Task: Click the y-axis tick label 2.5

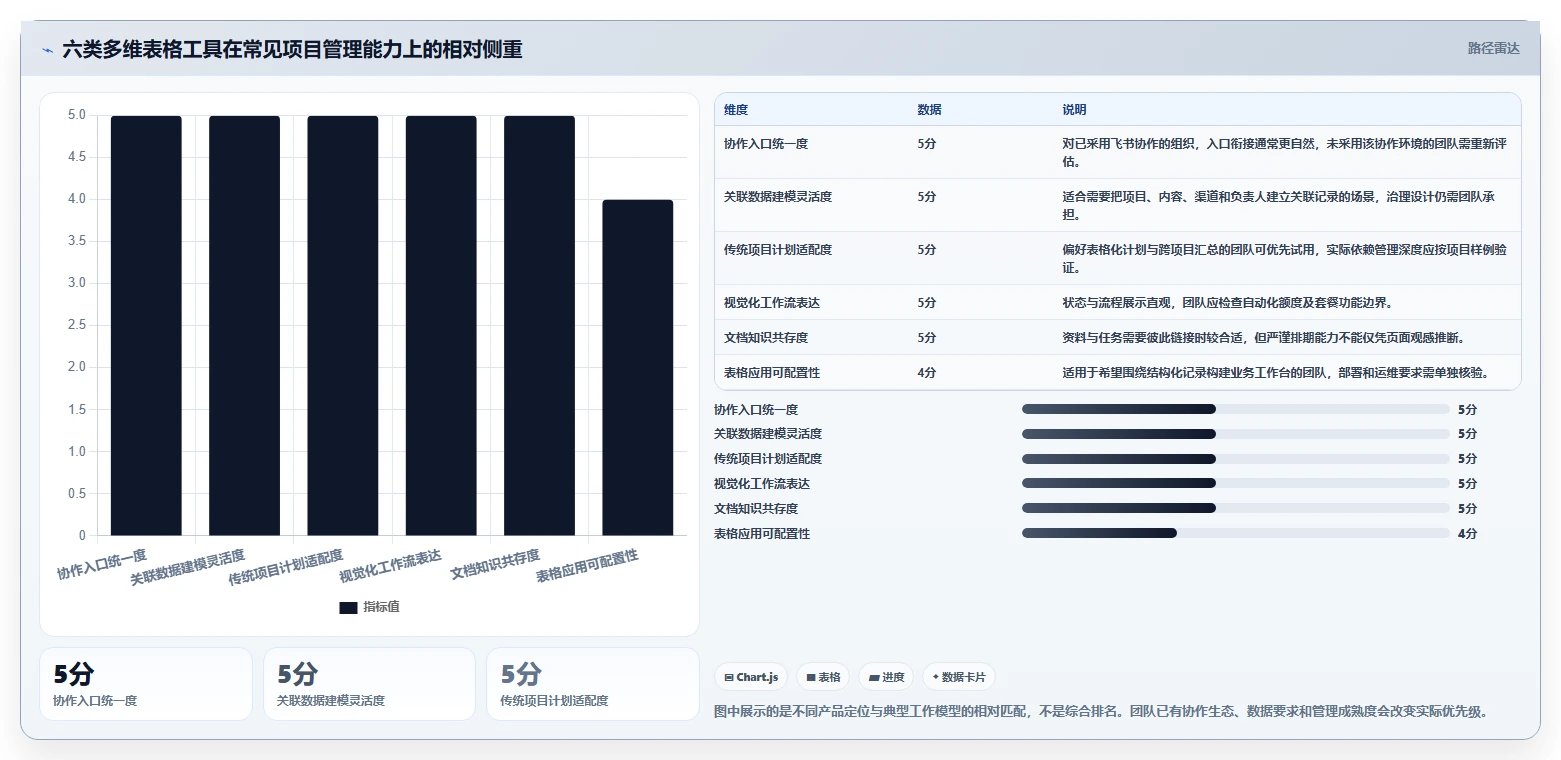Action: point(76,325)
